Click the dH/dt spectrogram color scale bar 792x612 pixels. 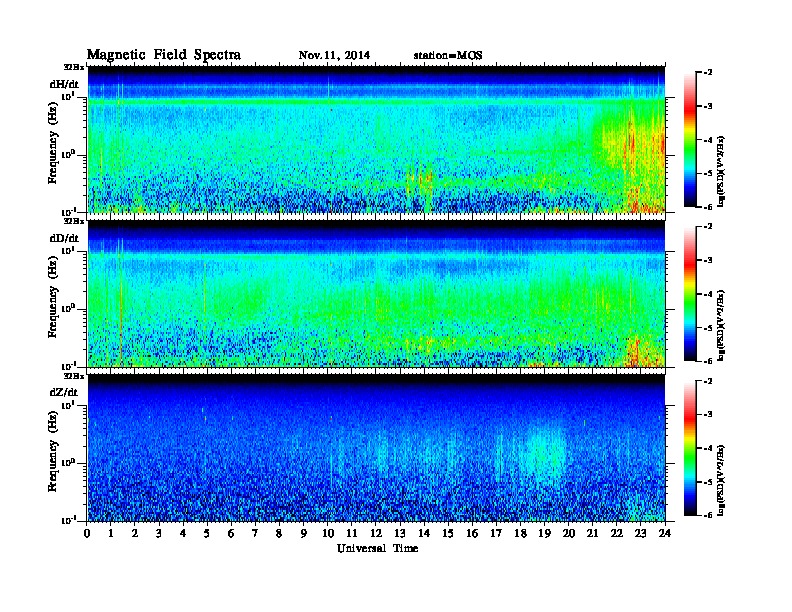690,139
